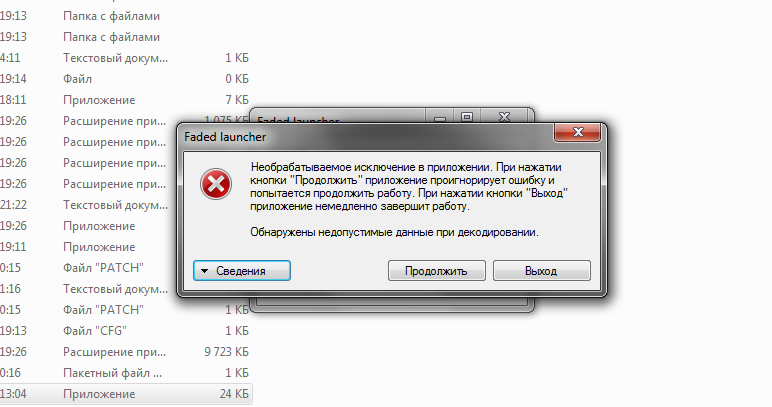The height and width of the screenshot is (407, 772).
Task: Select the second Папка с файлами row
Action: 126,37
